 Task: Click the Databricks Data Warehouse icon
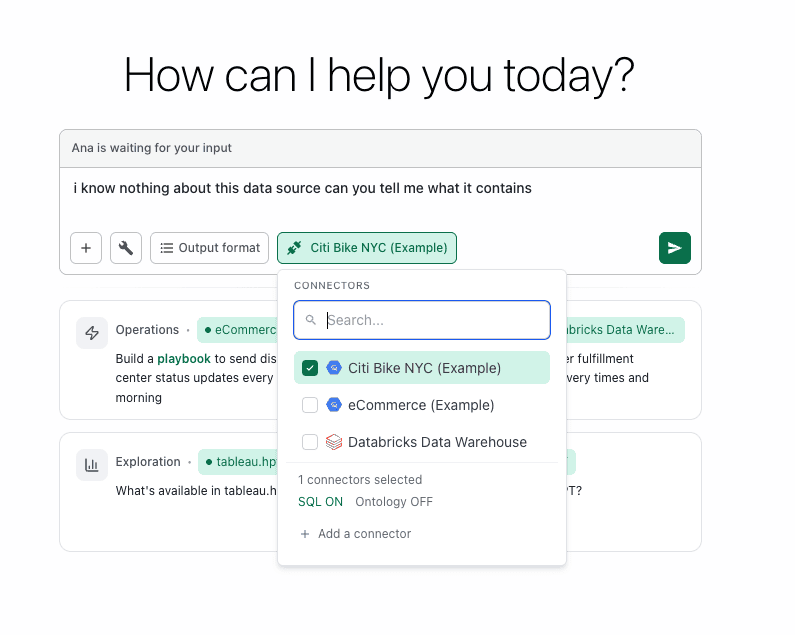coord(334,442)
